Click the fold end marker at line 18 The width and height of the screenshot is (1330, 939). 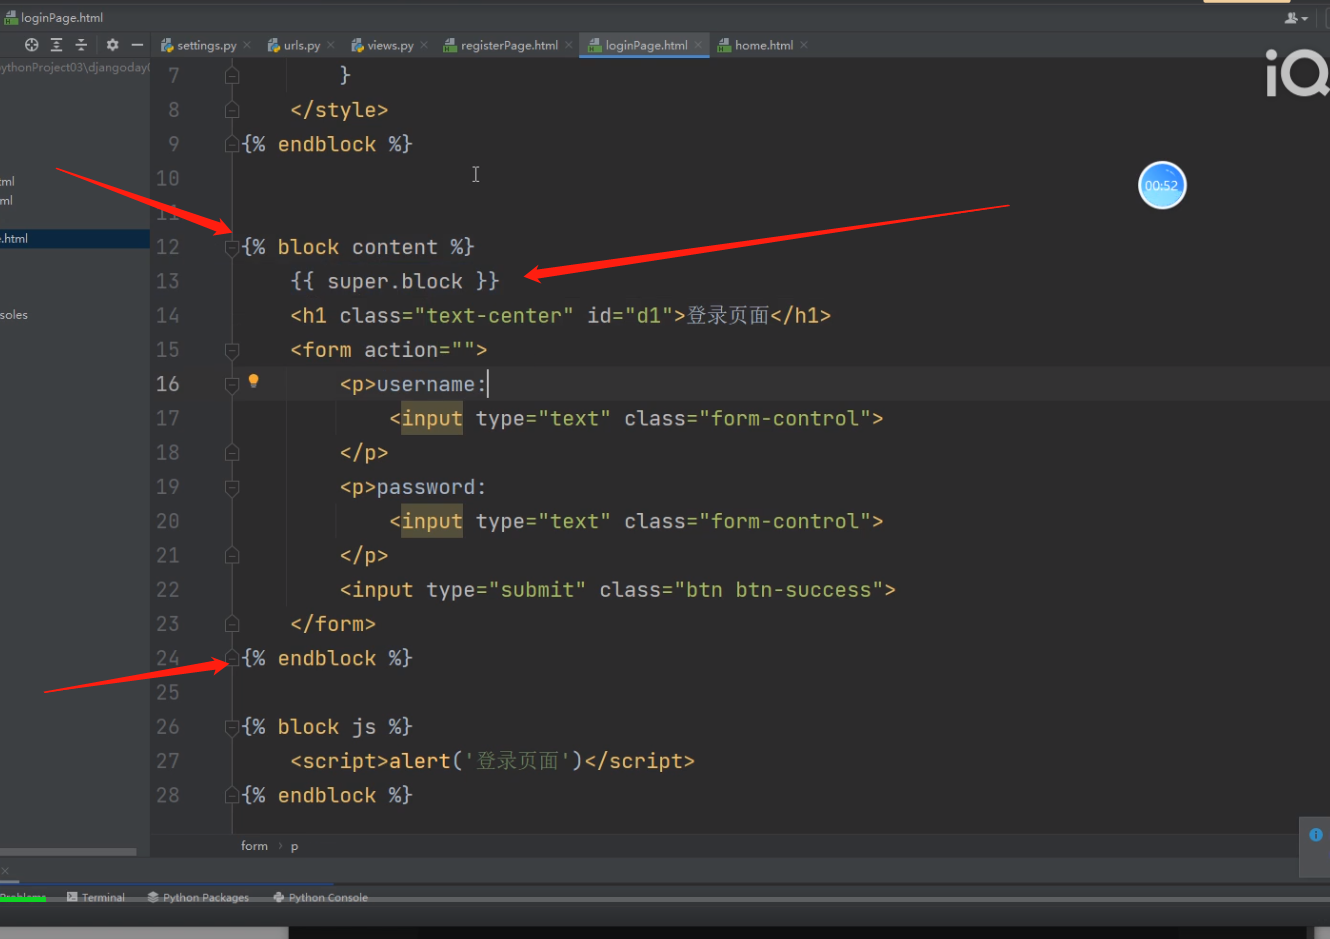tap(232, 453)
